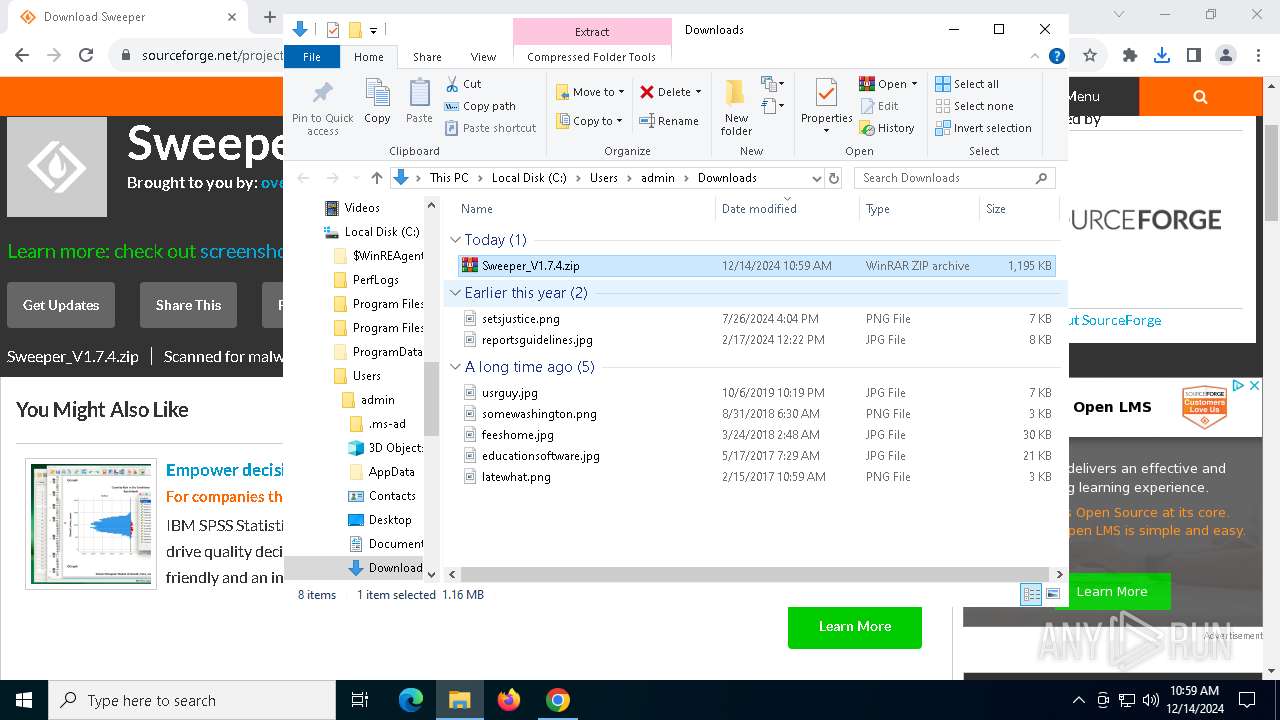
Task: Open the Compressed Folder Tools tab
Action: [591, 57]
